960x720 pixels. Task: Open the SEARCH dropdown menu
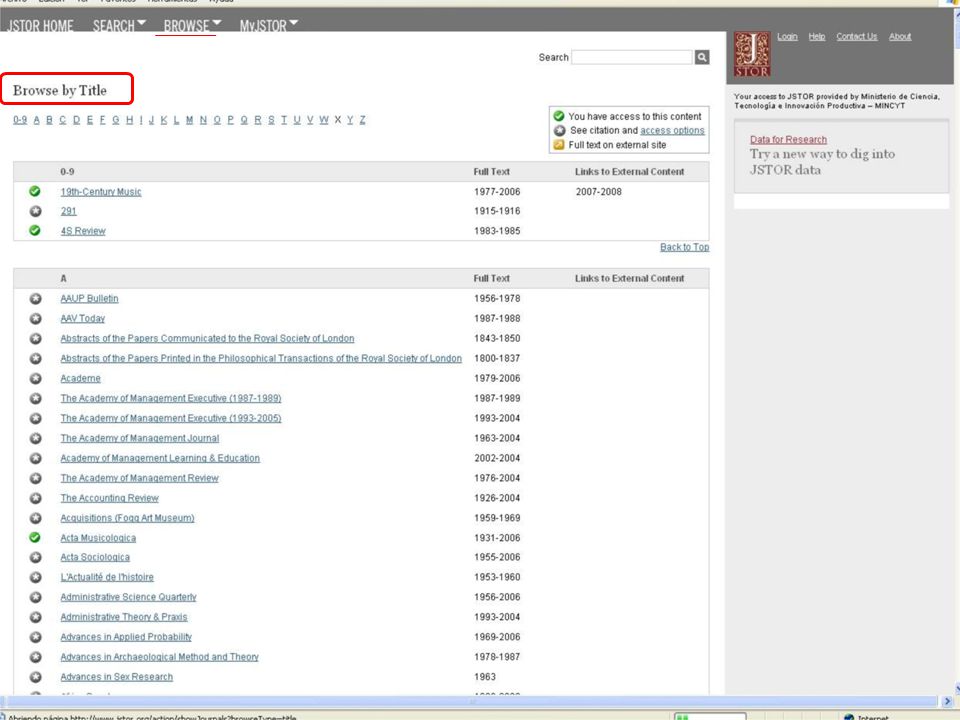point(119,26)
